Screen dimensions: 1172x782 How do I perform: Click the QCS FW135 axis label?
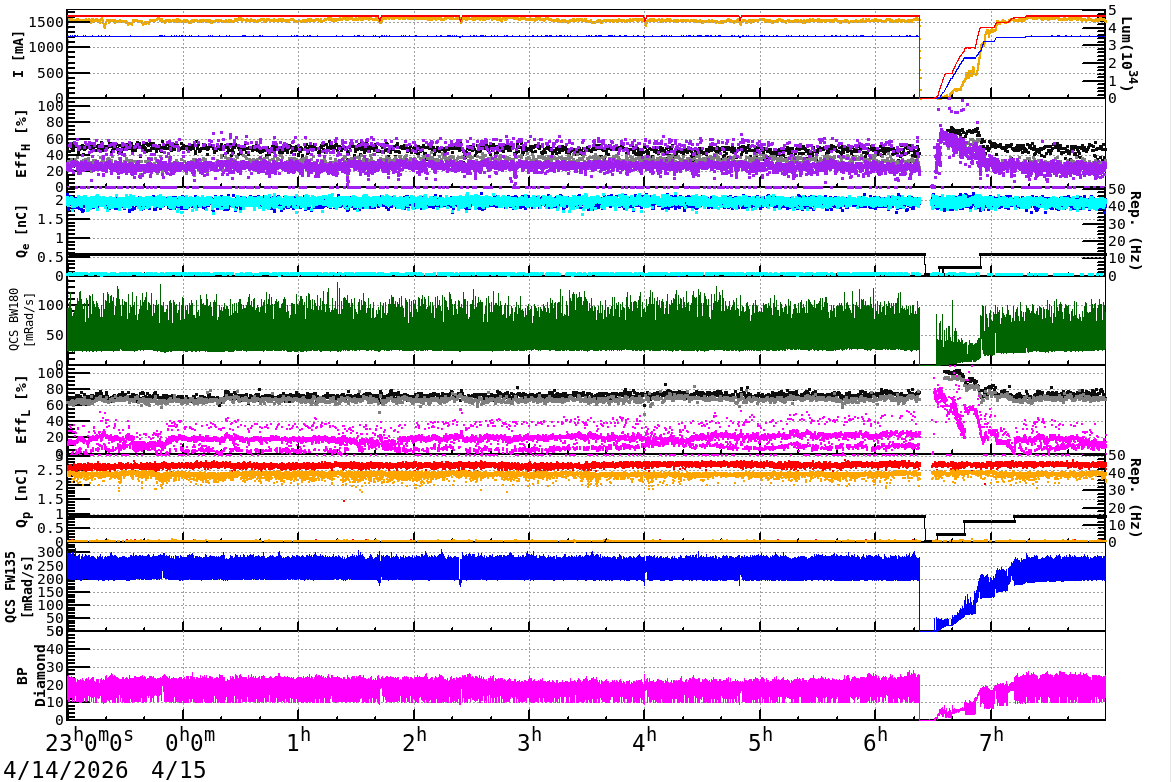click(20, 587)
